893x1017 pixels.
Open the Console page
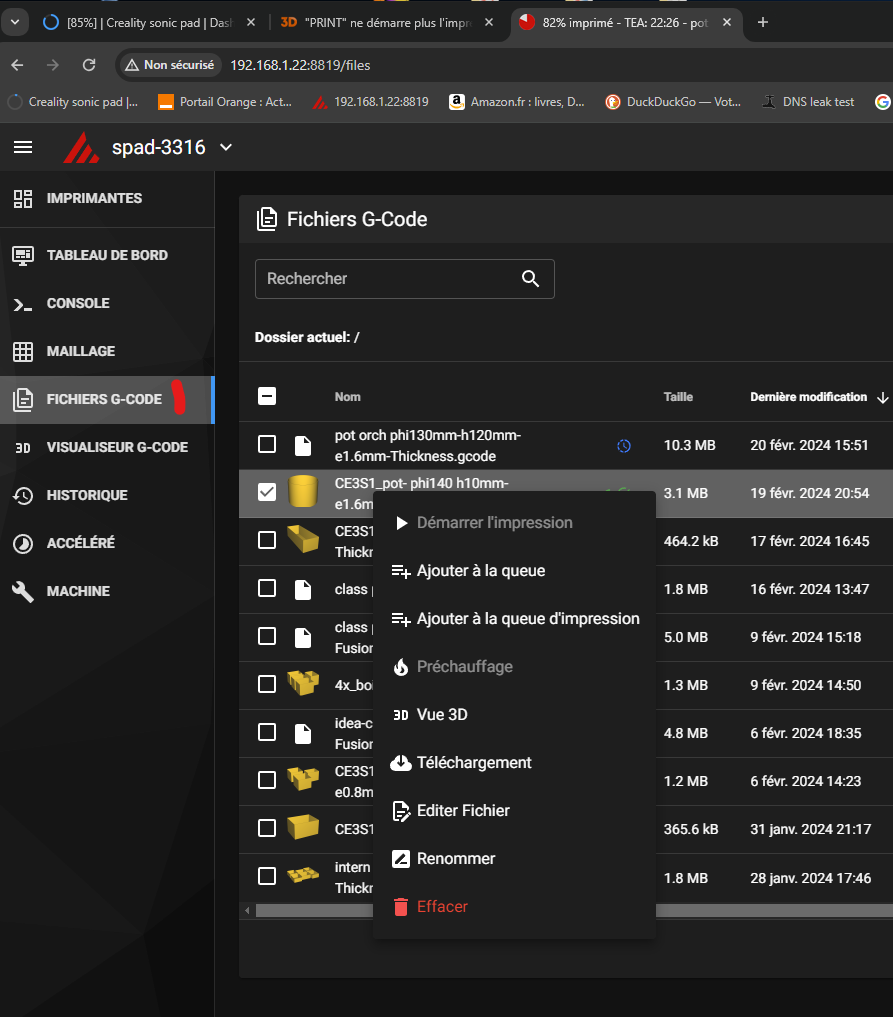[x=107, y=303]
